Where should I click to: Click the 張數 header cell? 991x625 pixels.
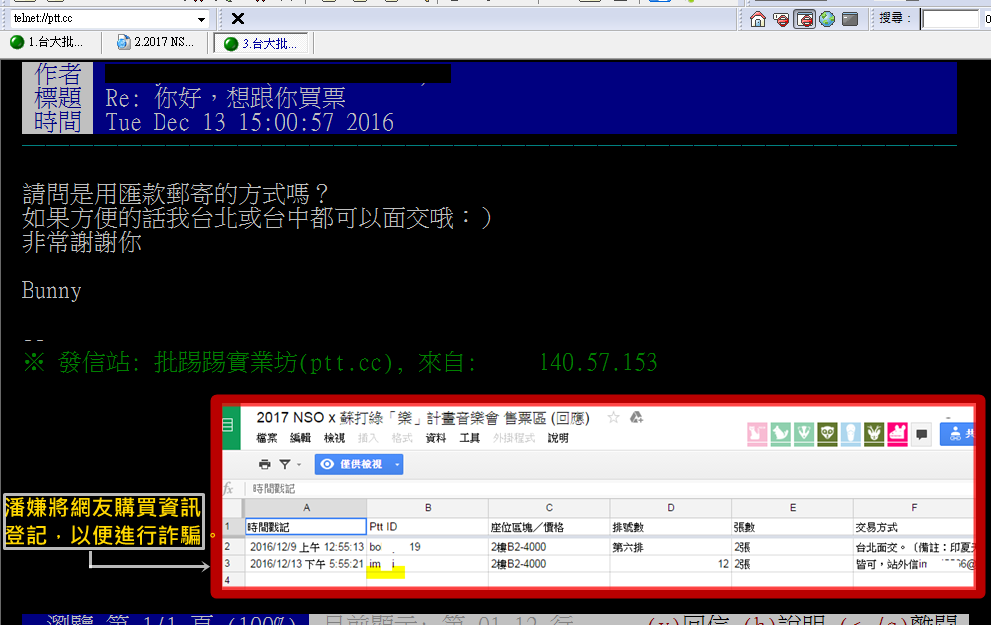793,527
